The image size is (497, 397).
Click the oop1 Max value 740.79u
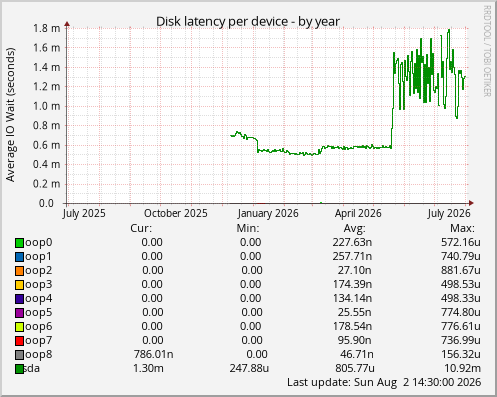click(x=461, y=256)
